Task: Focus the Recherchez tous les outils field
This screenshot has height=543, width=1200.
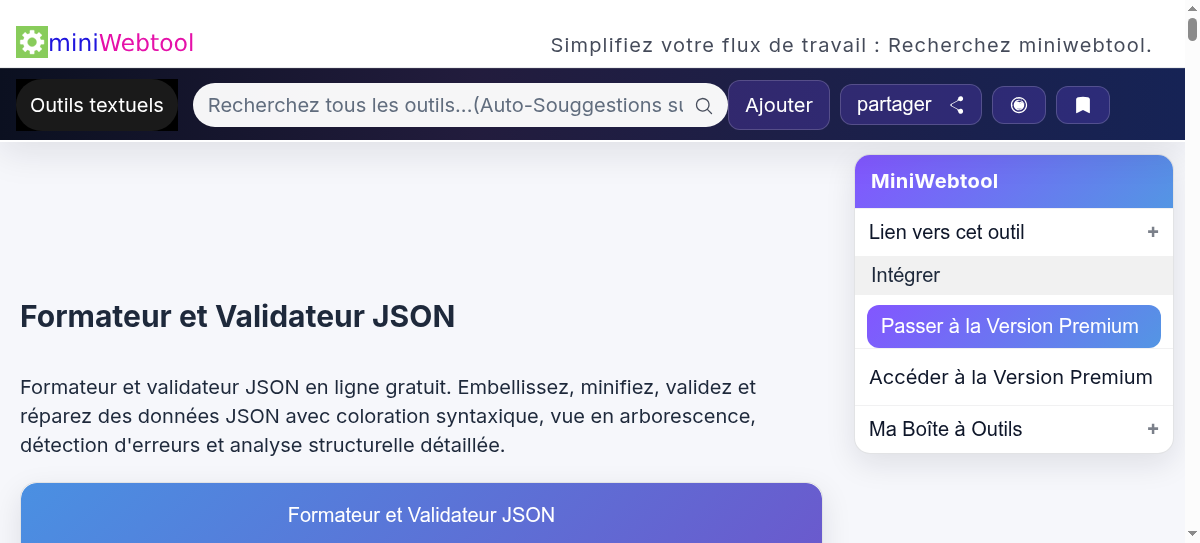Action: tap(446, 105)
